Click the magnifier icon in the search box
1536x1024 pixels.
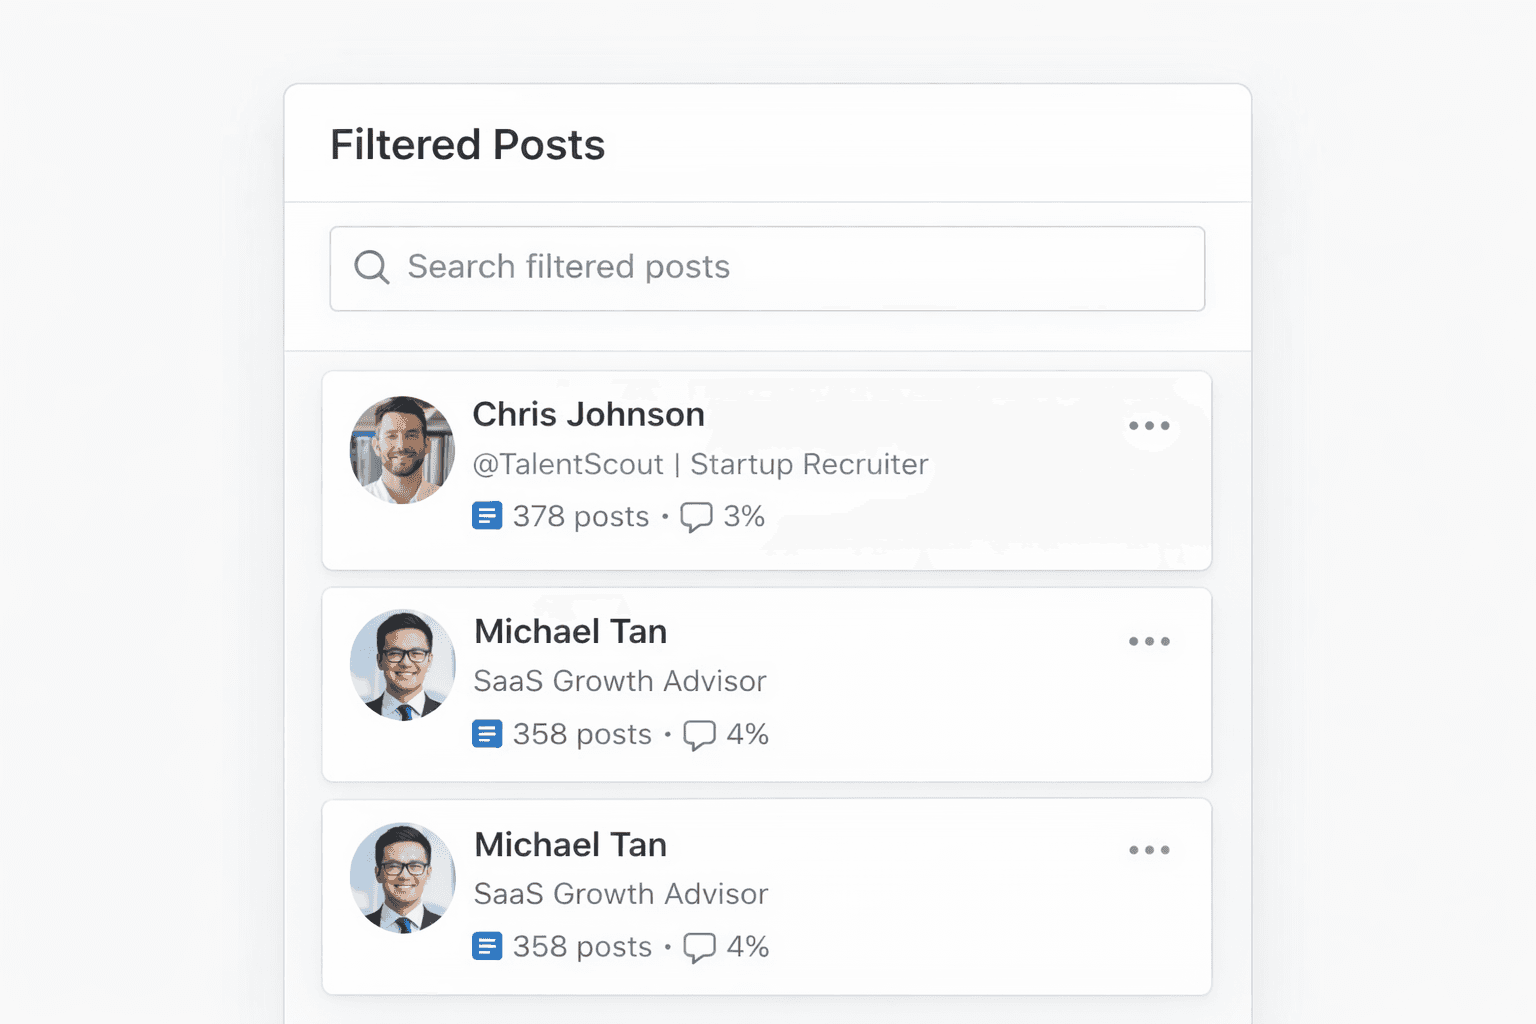click(x=371, y=267)
